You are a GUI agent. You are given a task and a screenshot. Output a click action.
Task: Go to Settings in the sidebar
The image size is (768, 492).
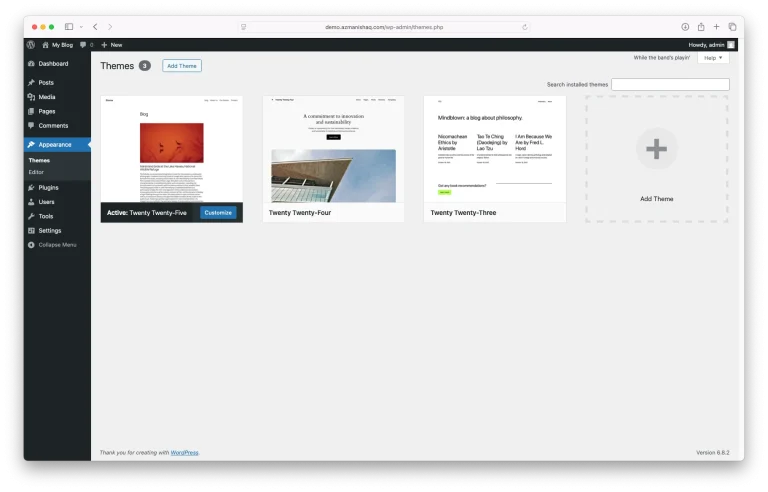tap(49, 230)
